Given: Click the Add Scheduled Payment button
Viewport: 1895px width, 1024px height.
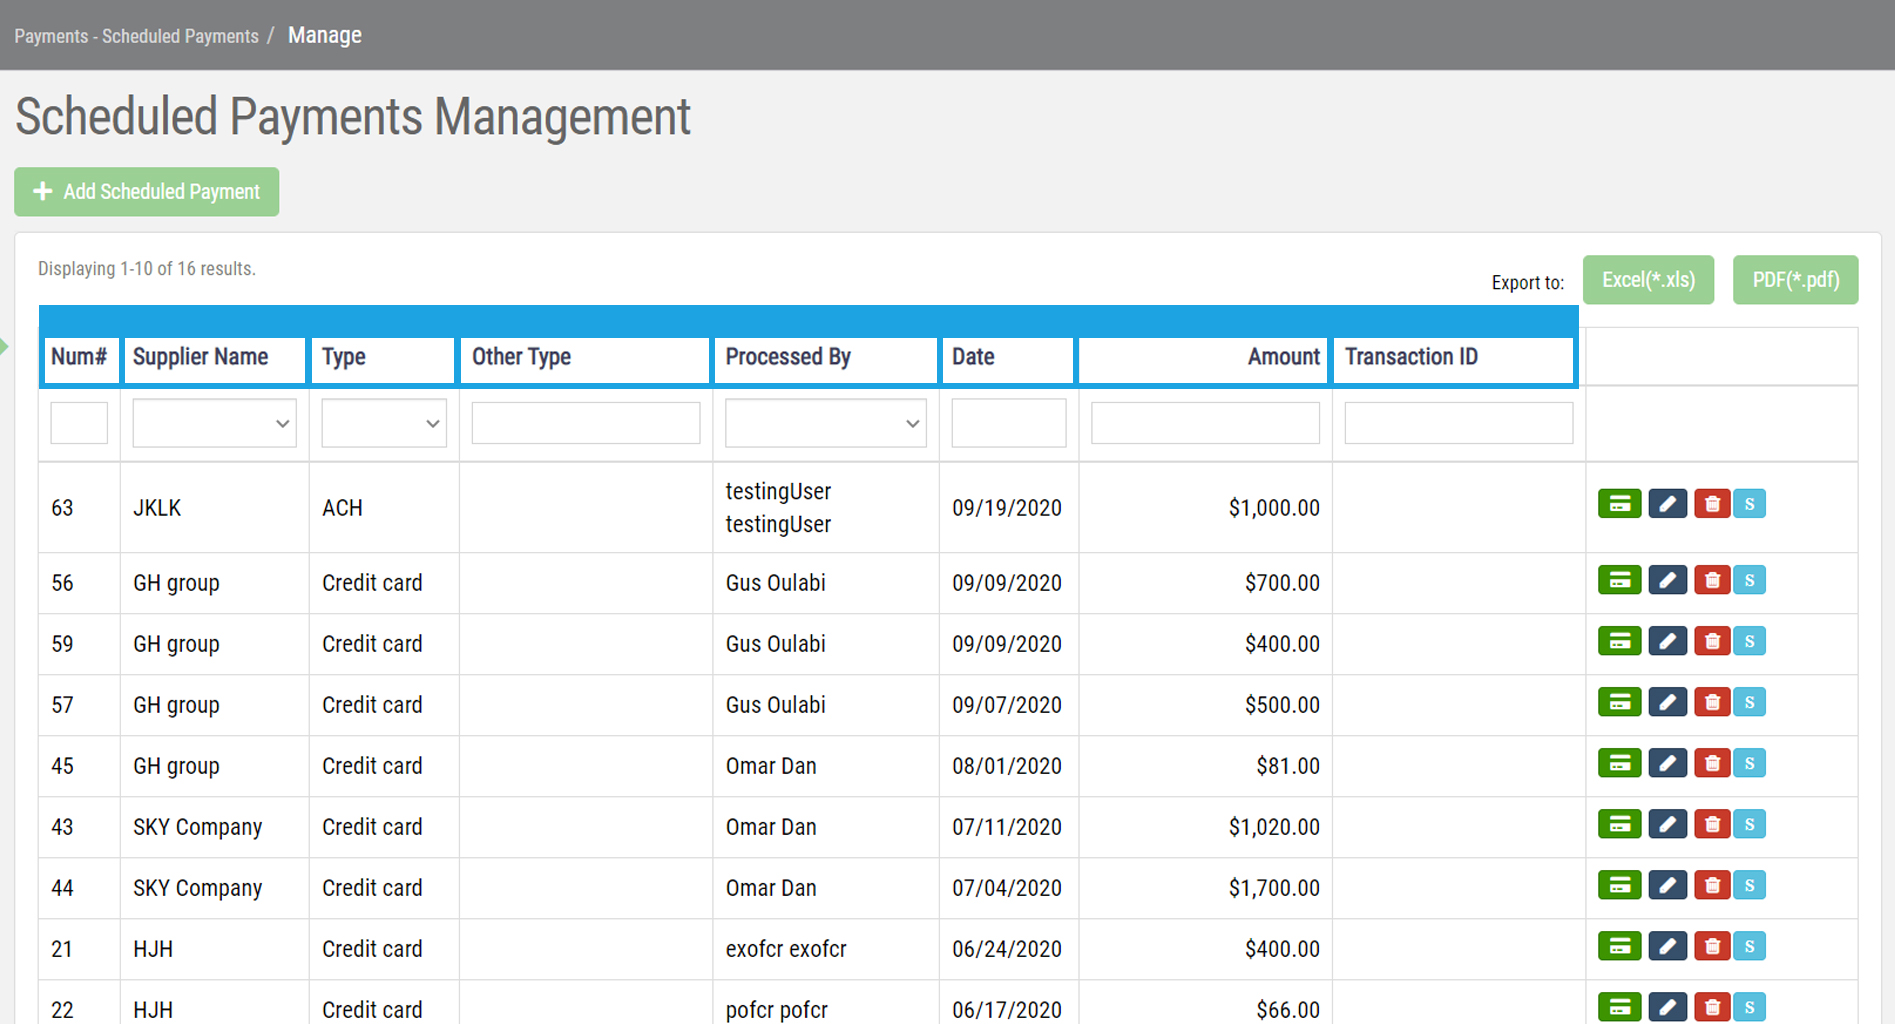Looking at the screenshot, I should click(146, 191).
